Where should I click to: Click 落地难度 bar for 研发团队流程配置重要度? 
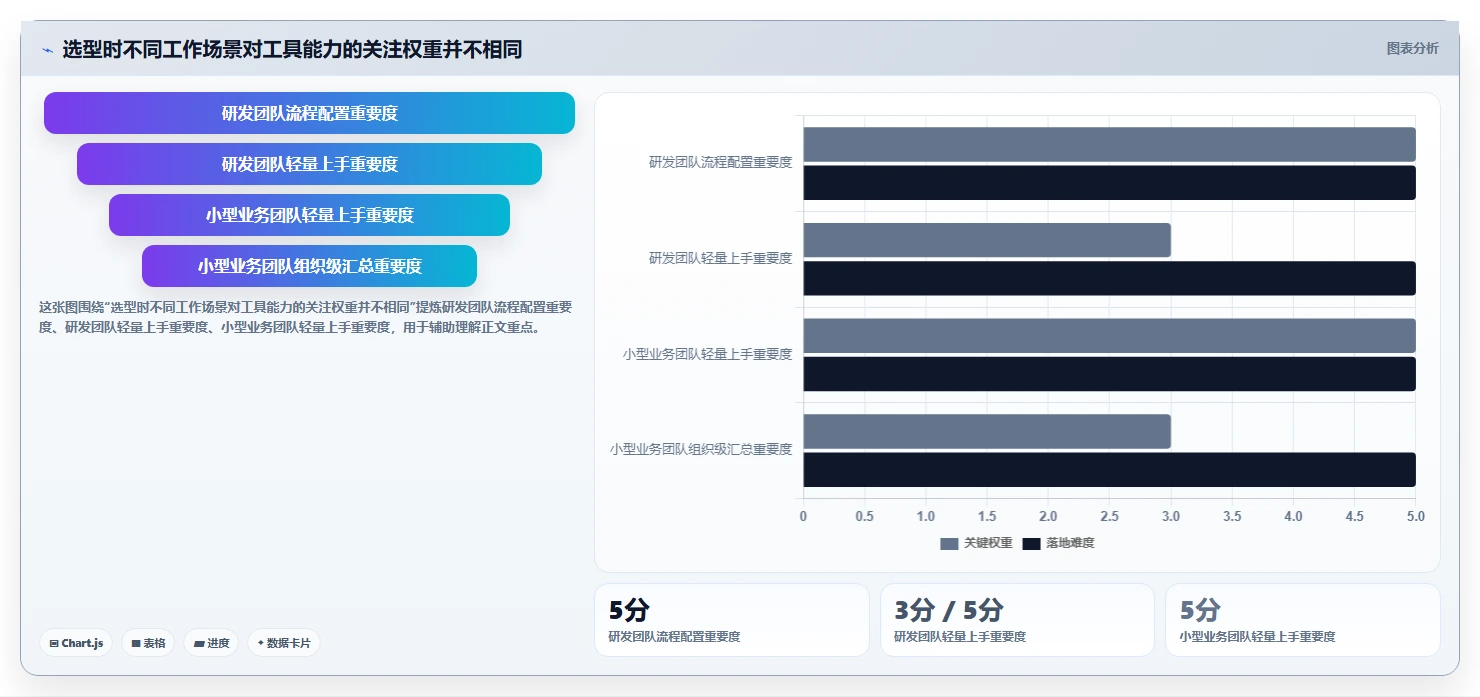pos(1109,183)
